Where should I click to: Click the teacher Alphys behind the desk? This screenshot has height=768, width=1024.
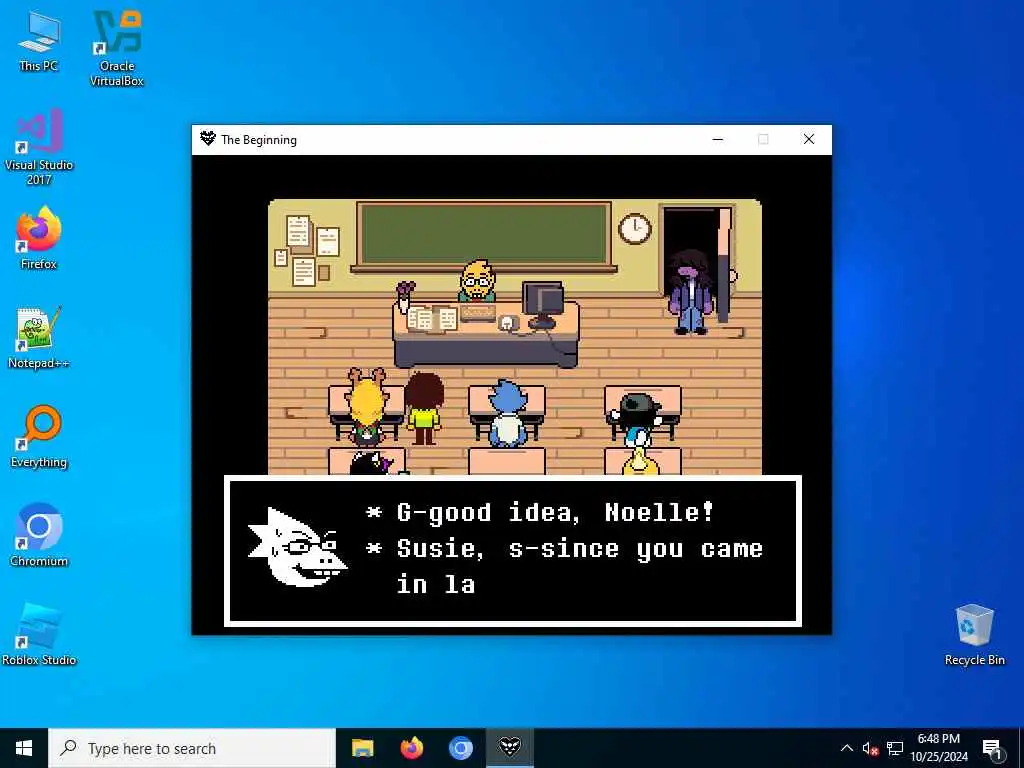pyautogui.click(x=478, y=281)
